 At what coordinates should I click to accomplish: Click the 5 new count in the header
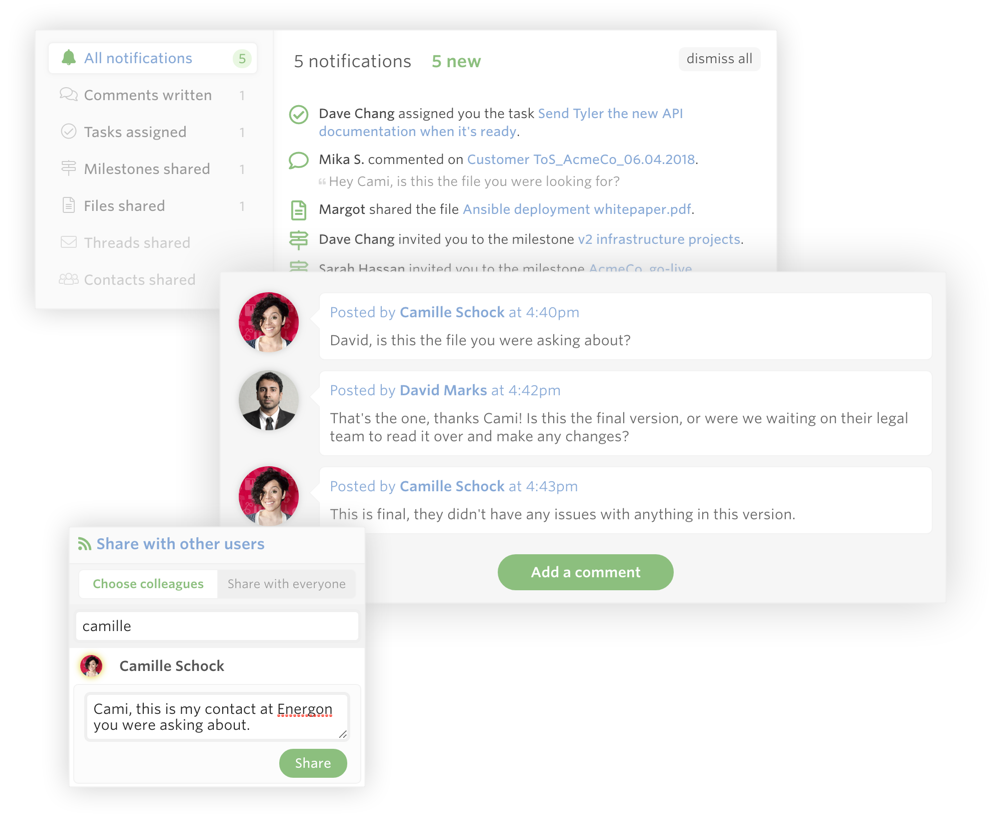pyautogui.click(x=456, y=62)
